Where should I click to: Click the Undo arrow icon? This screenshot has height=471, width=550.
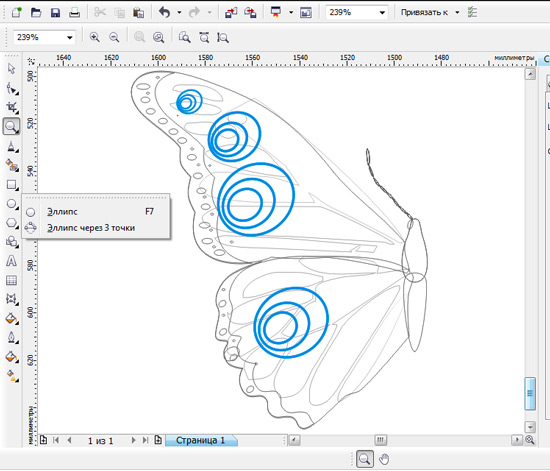tap(164, 13)
